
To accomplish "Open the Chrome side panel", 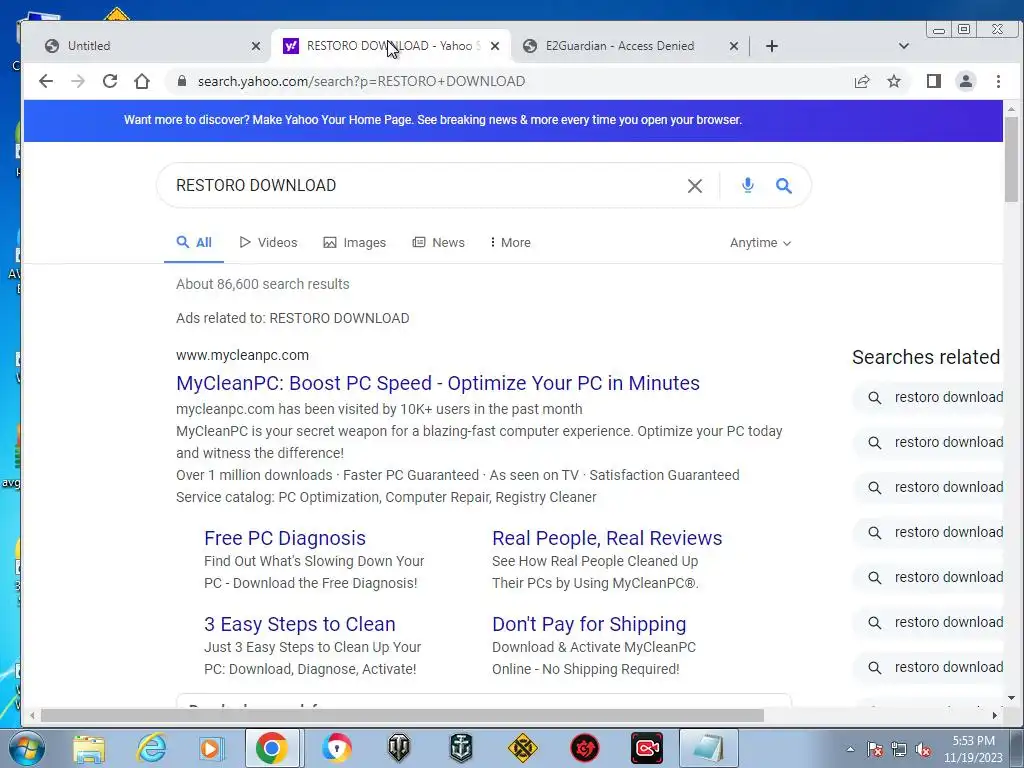I will 934,81.
